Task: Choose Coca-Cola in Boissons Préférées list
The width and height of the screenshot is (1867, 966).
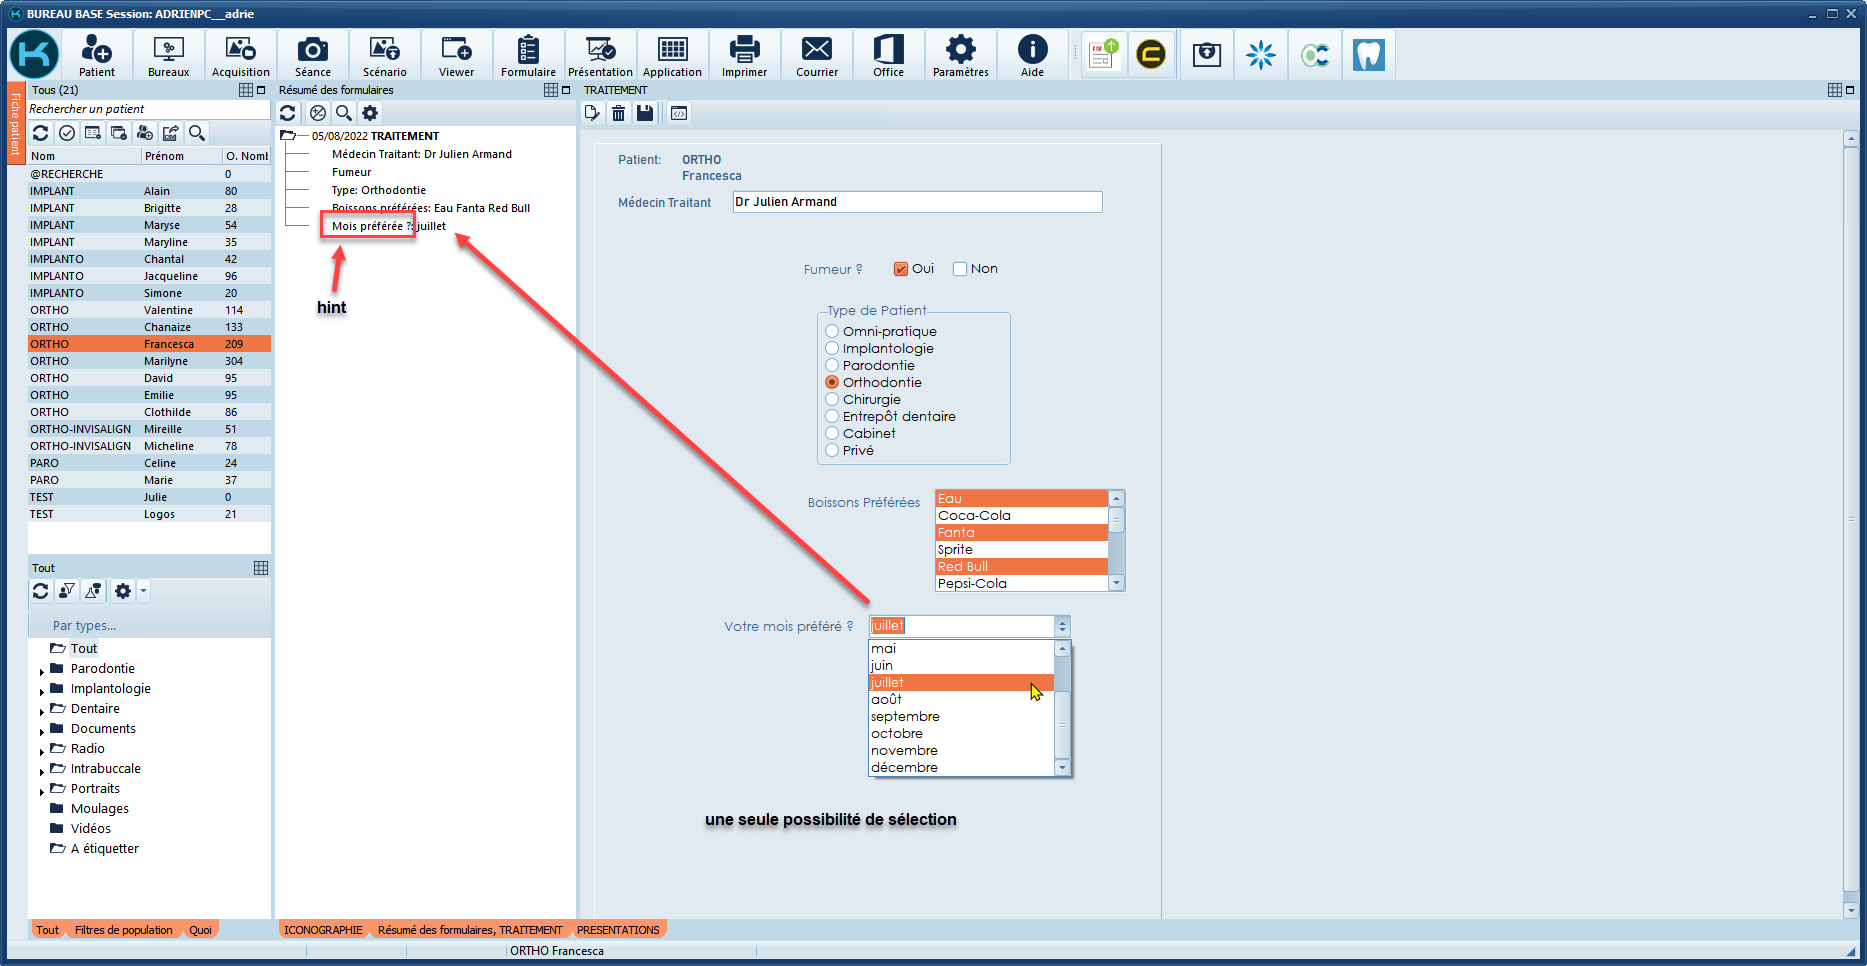Action: pyautogui.click(x=974, y=516)
